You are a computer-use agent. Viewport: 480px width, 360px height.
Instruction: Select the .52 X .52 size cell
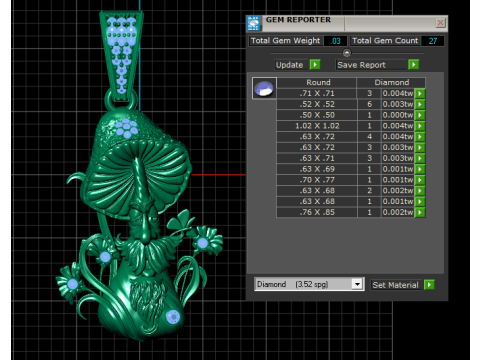coord(317,104)
